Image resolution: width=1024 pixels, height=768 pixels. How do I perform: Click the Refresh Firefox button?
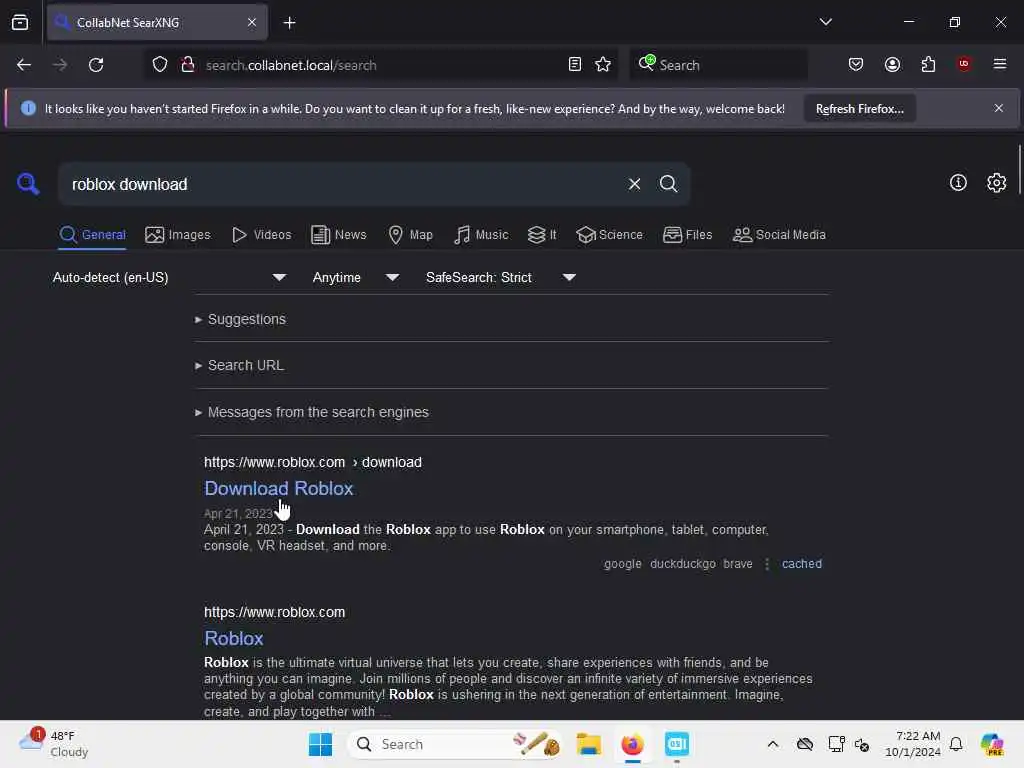859,109
